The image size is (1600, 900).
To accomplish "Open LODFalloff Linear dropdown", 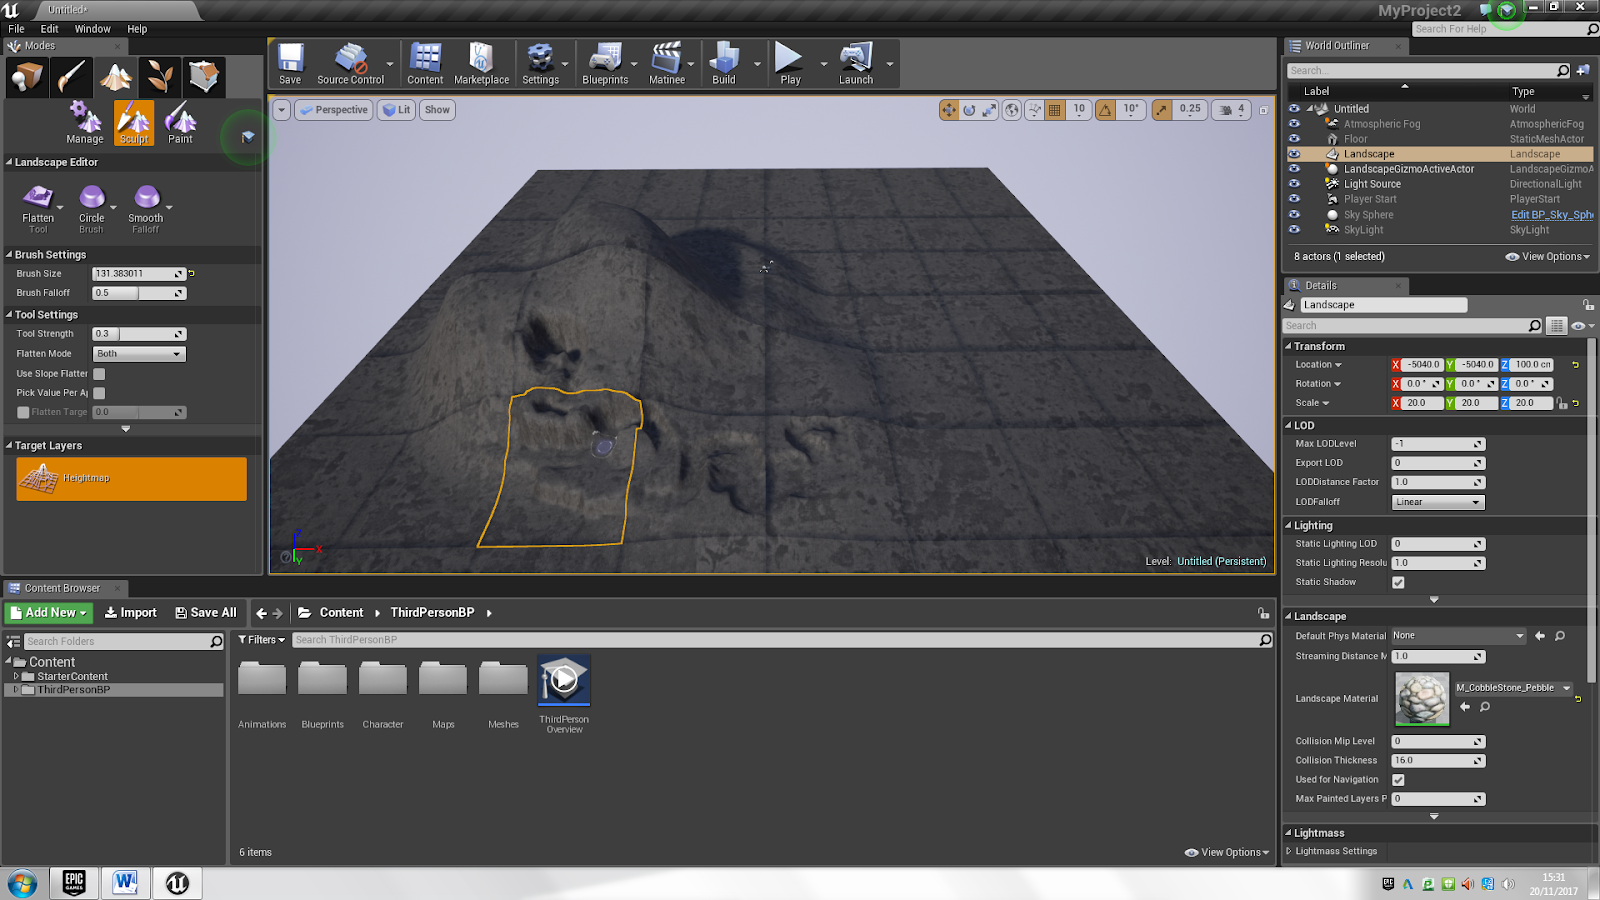I will [1438, 502].
